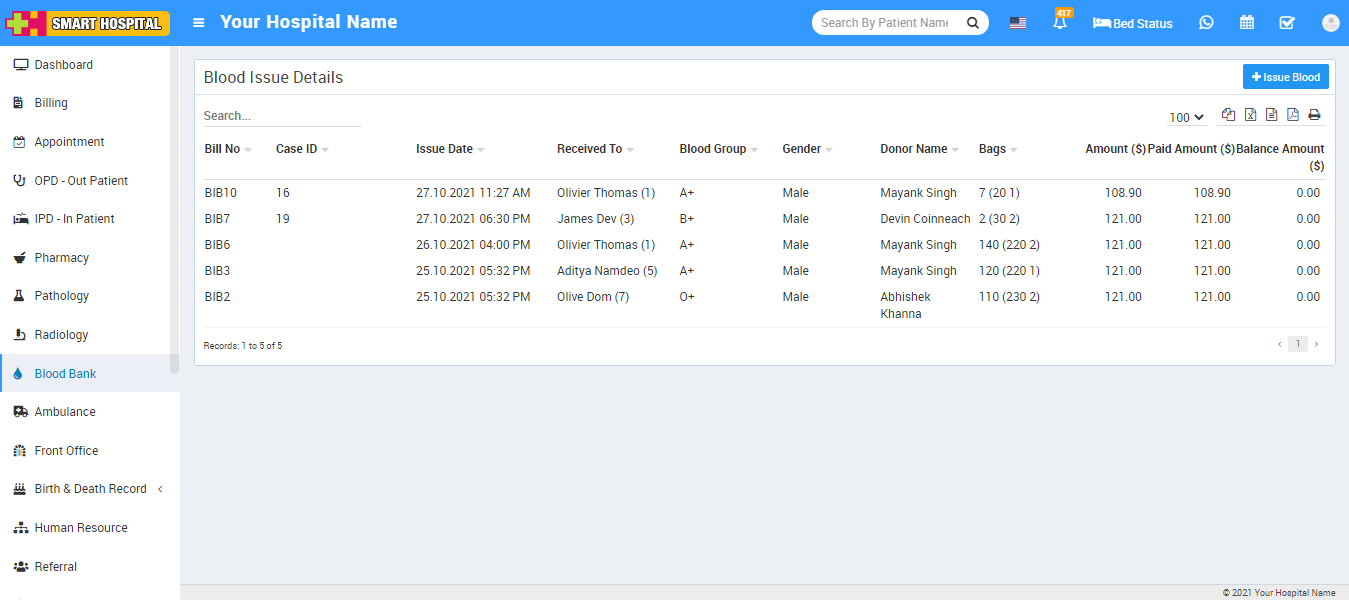Copy table data with copy icon
Image resolution: width=1349 pixels, height=600 pixels.
point(1229,115)
